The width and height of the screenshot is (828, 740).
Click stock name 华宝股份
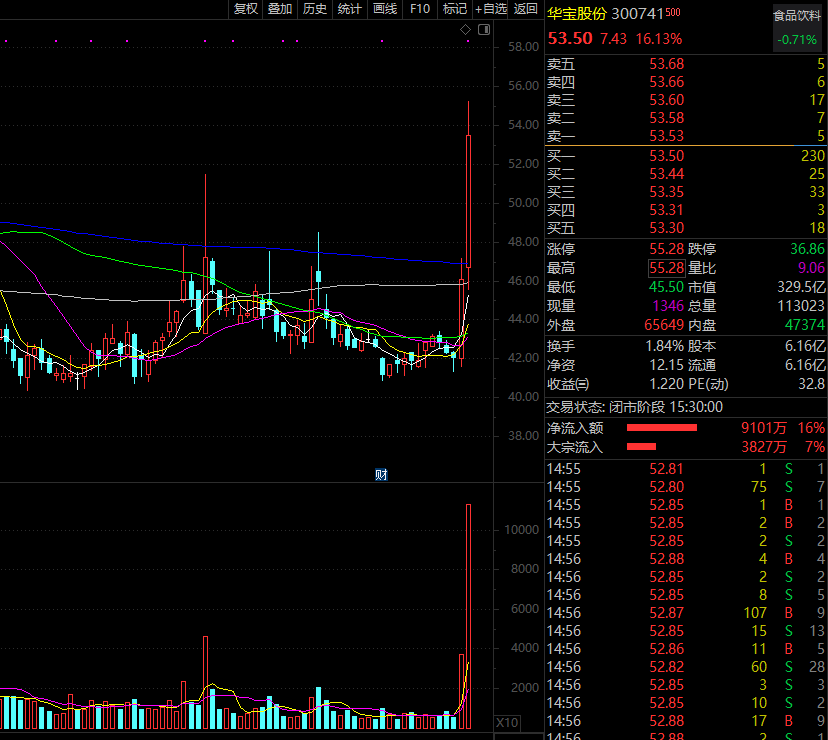[577, 13]
